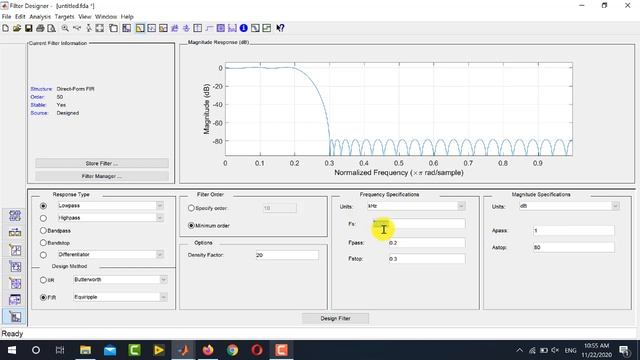Click the Density Factor field
Viewport: 640px width, 360px height.
point(287,255)
